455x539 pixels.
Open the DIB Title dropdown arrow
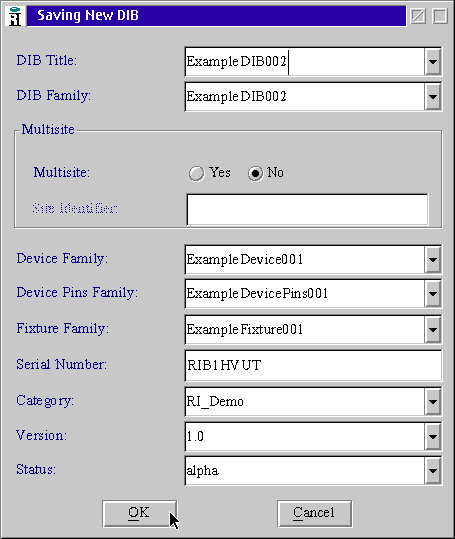tap(433, 62)
